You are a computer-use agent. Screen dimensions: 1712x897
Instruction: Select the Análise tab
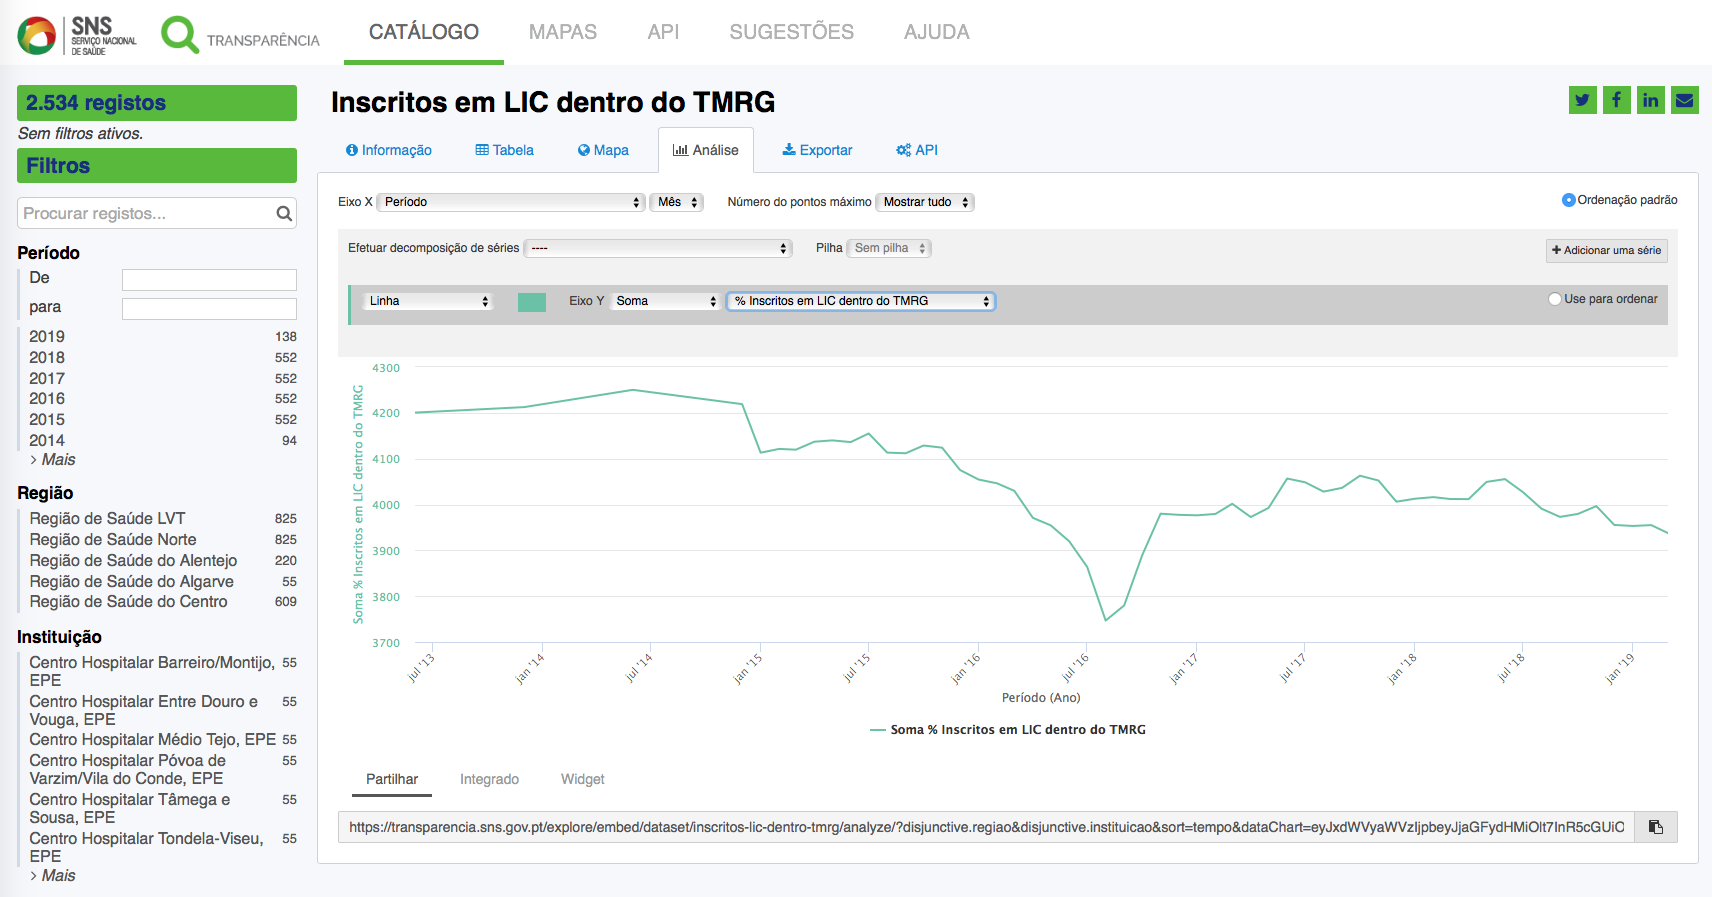point(706,150)
